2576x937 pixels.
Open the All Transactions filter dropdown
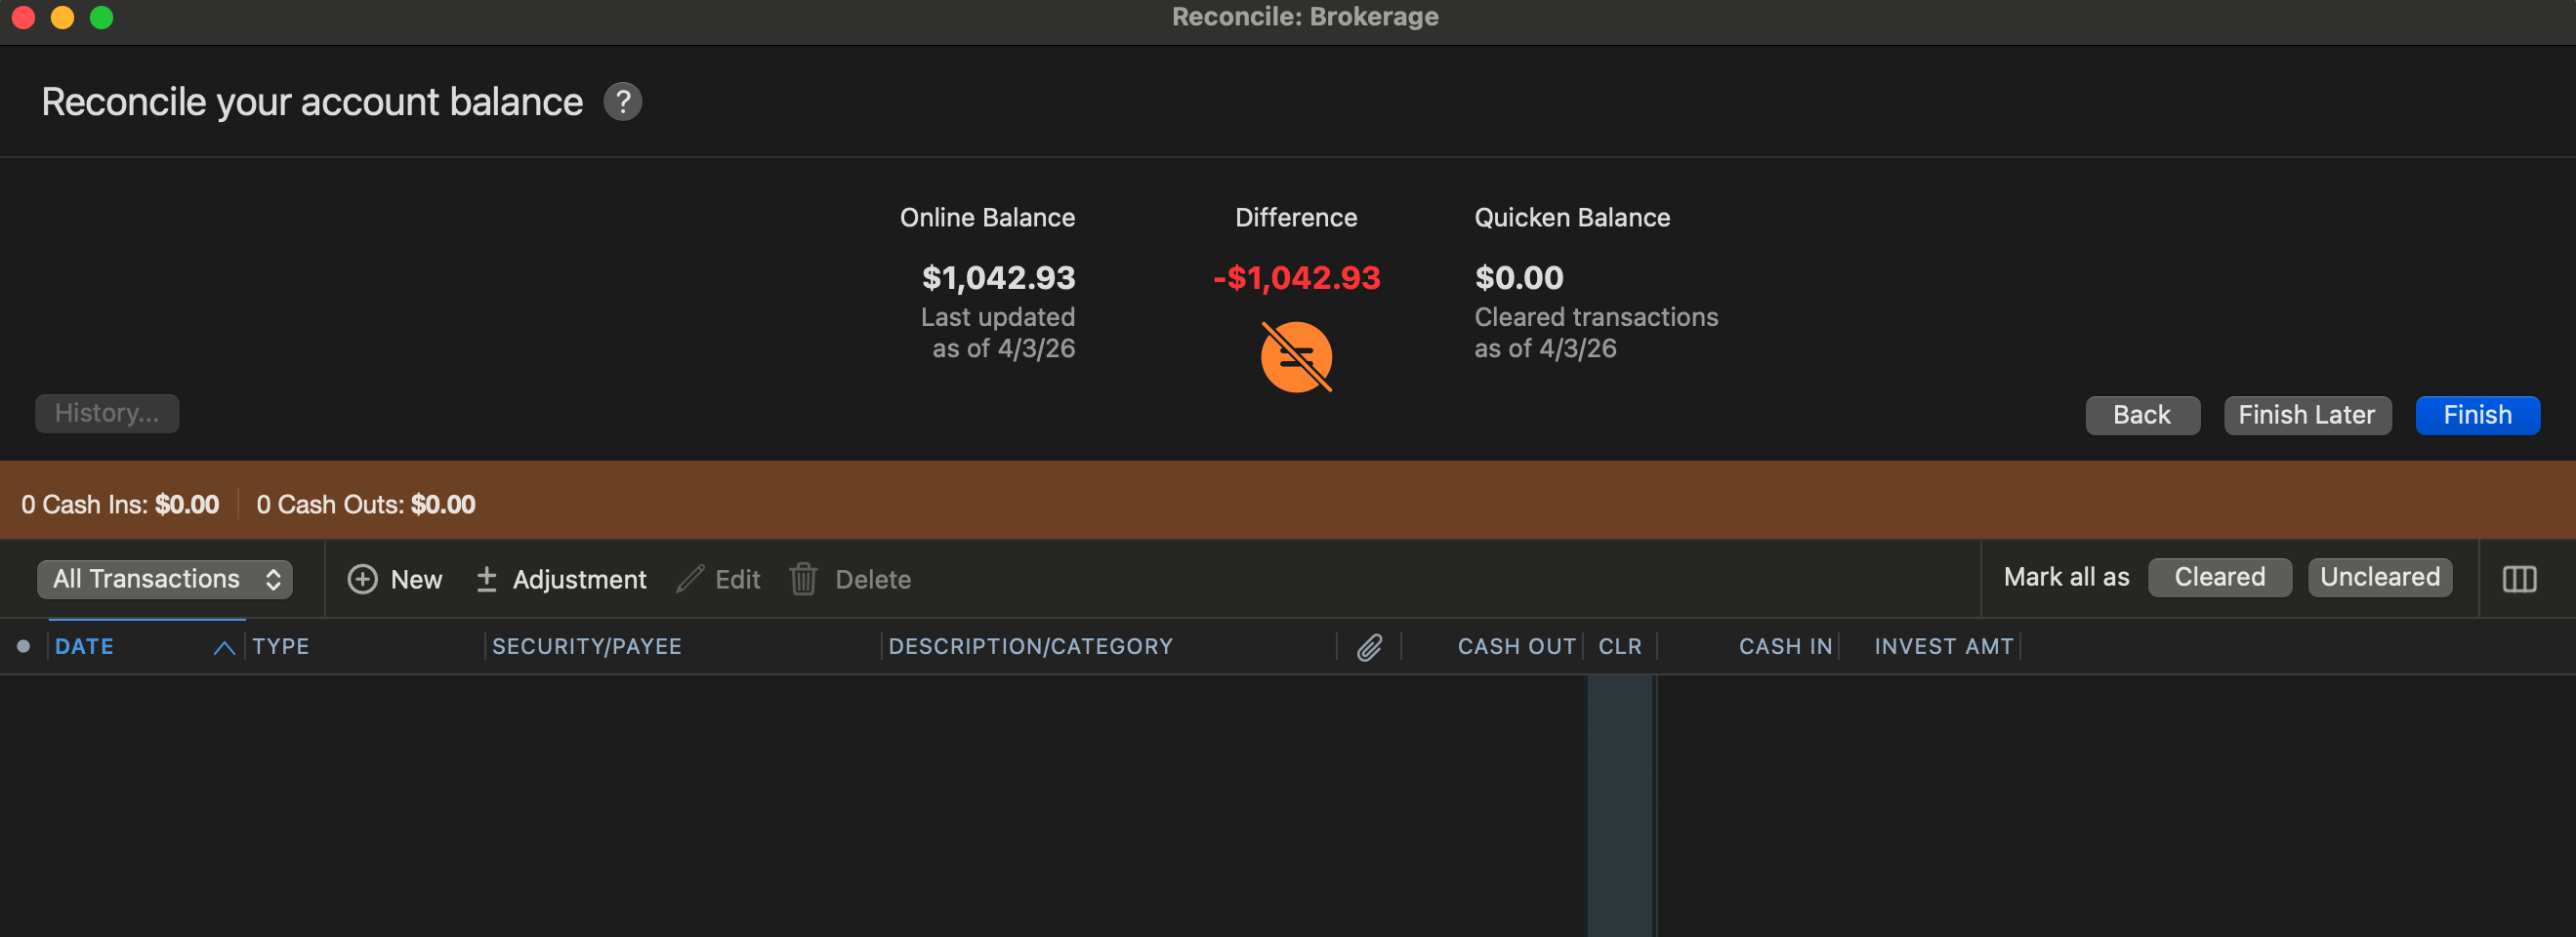165,579
